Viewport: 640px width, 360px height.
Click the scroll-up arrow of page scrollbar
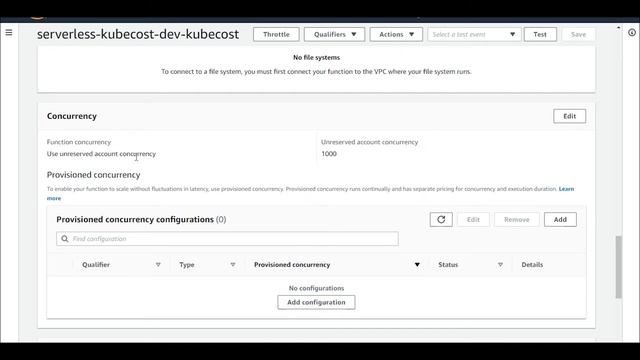point(619,28)
